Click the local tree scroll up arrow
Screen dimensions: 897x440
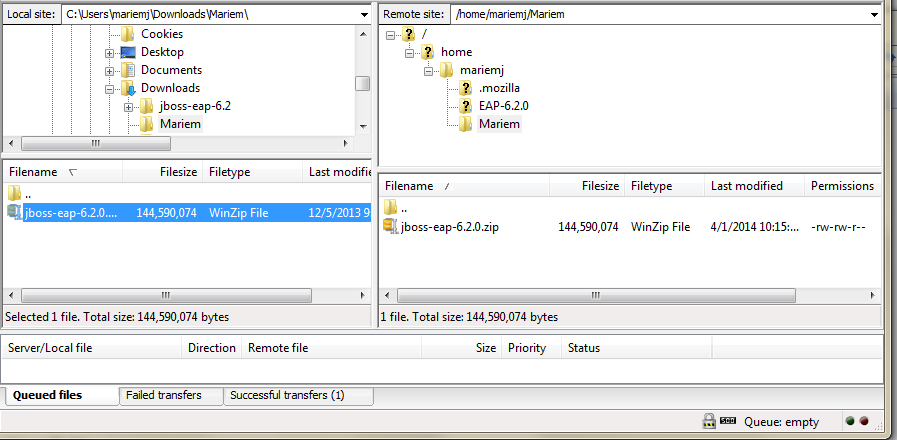[363, 34]
